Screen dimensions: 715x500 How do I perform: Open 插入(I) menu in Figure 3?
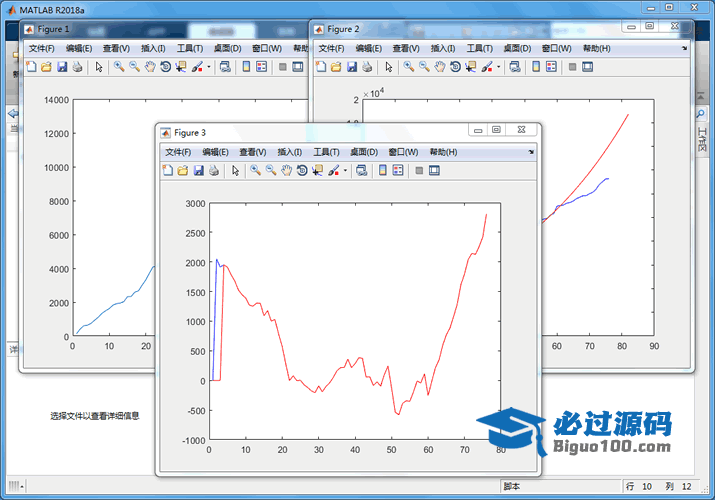click(x=290, y=152)
